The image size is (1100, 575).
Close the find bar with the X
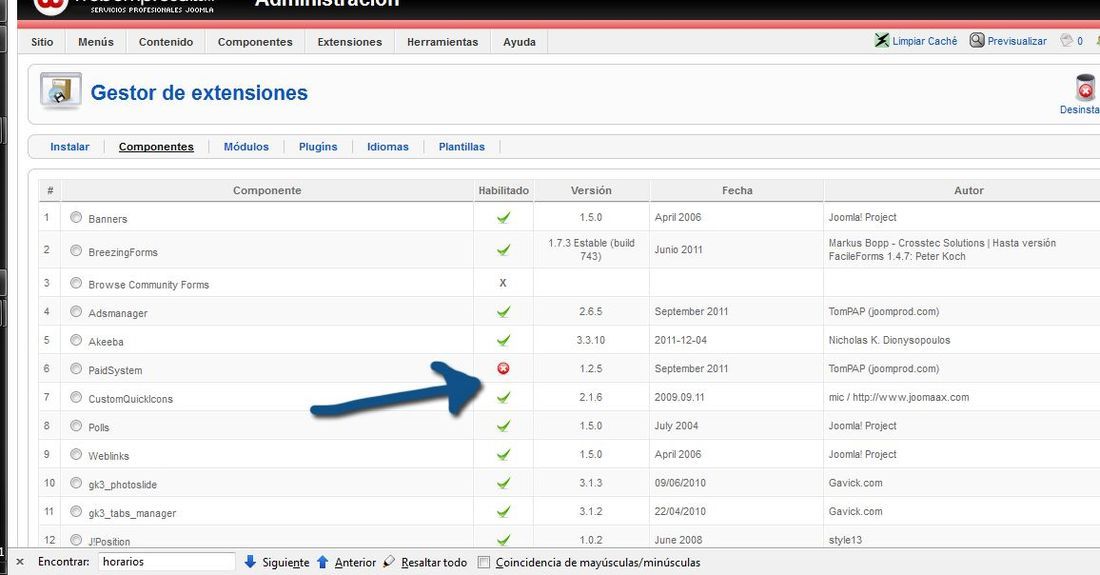pos(20,562)
